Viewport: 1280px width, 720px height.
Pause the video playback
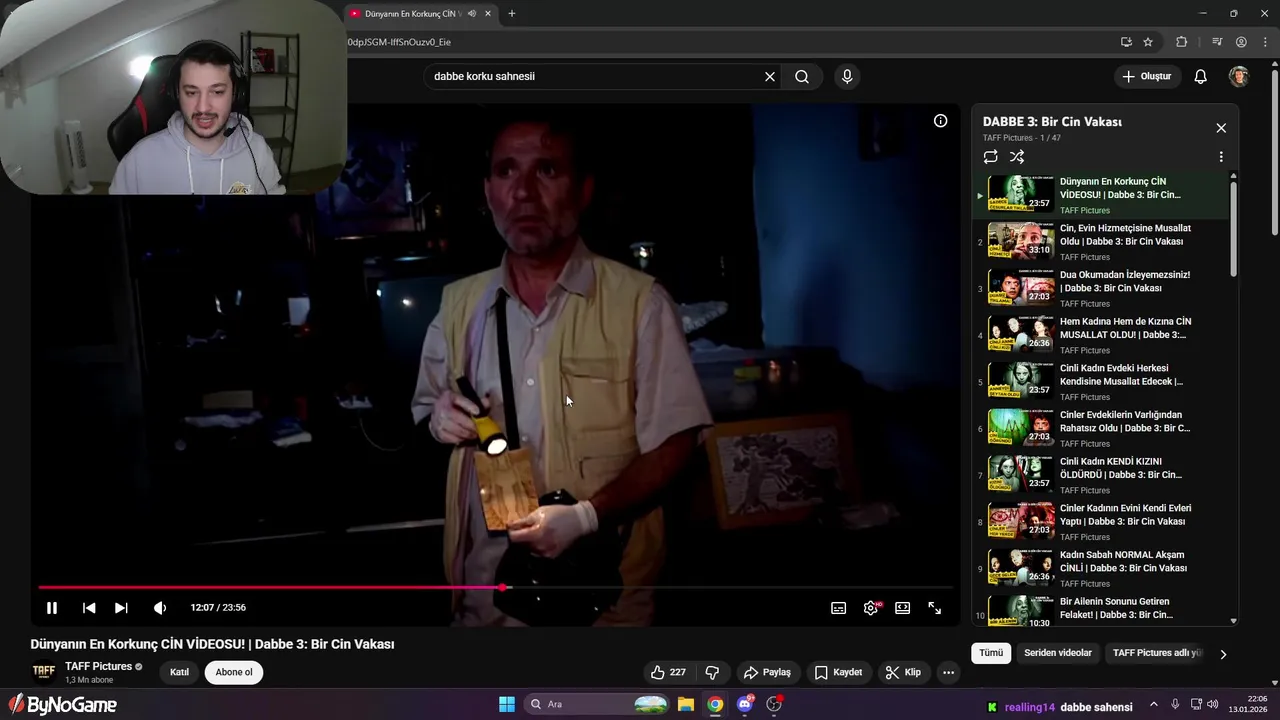point(52,607)
